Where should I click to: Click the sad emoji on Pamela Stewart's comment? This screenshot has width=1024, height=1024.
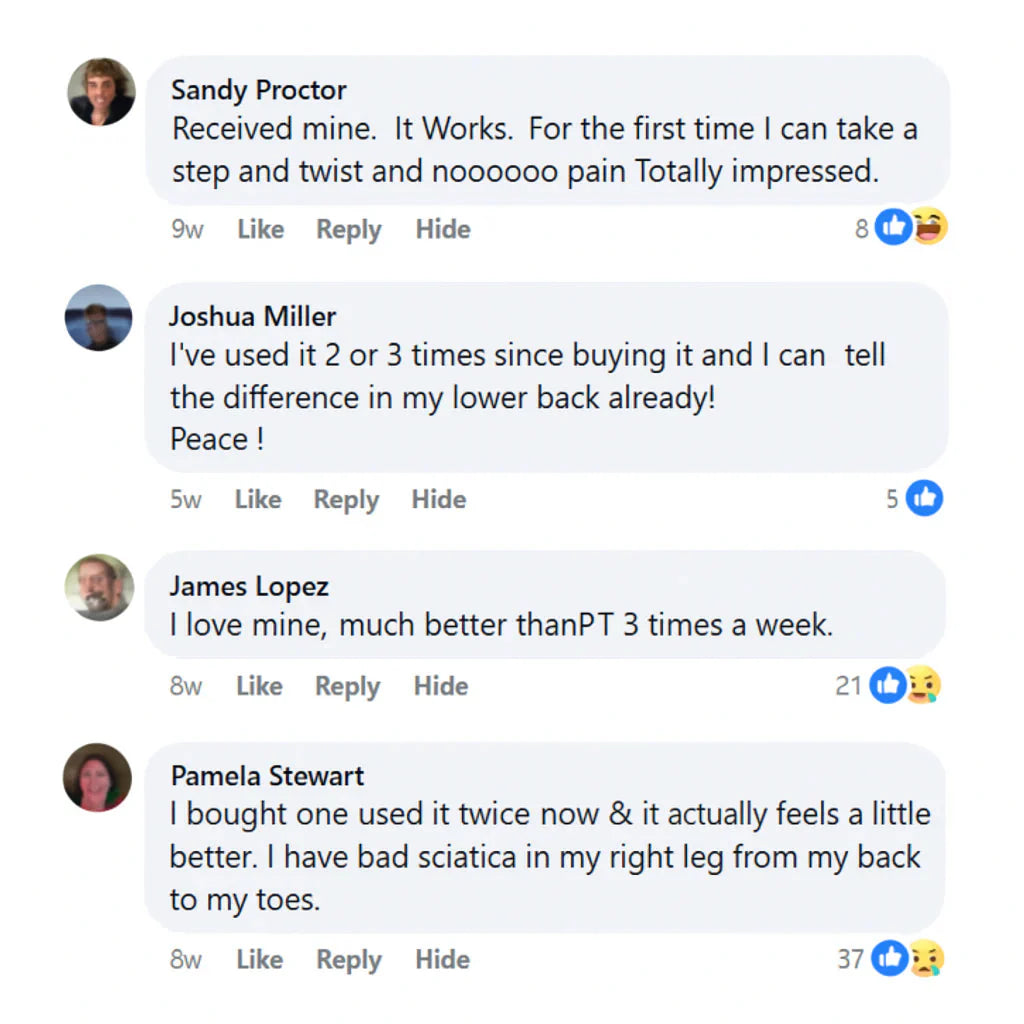pyautogui.click(x=926, y=959)
